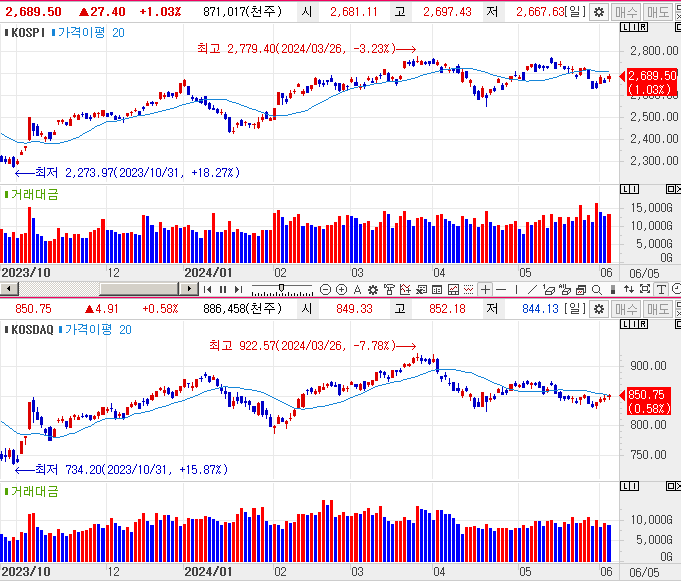Maximize the KOSDAQ volume panel square icon

coord(671,486)
